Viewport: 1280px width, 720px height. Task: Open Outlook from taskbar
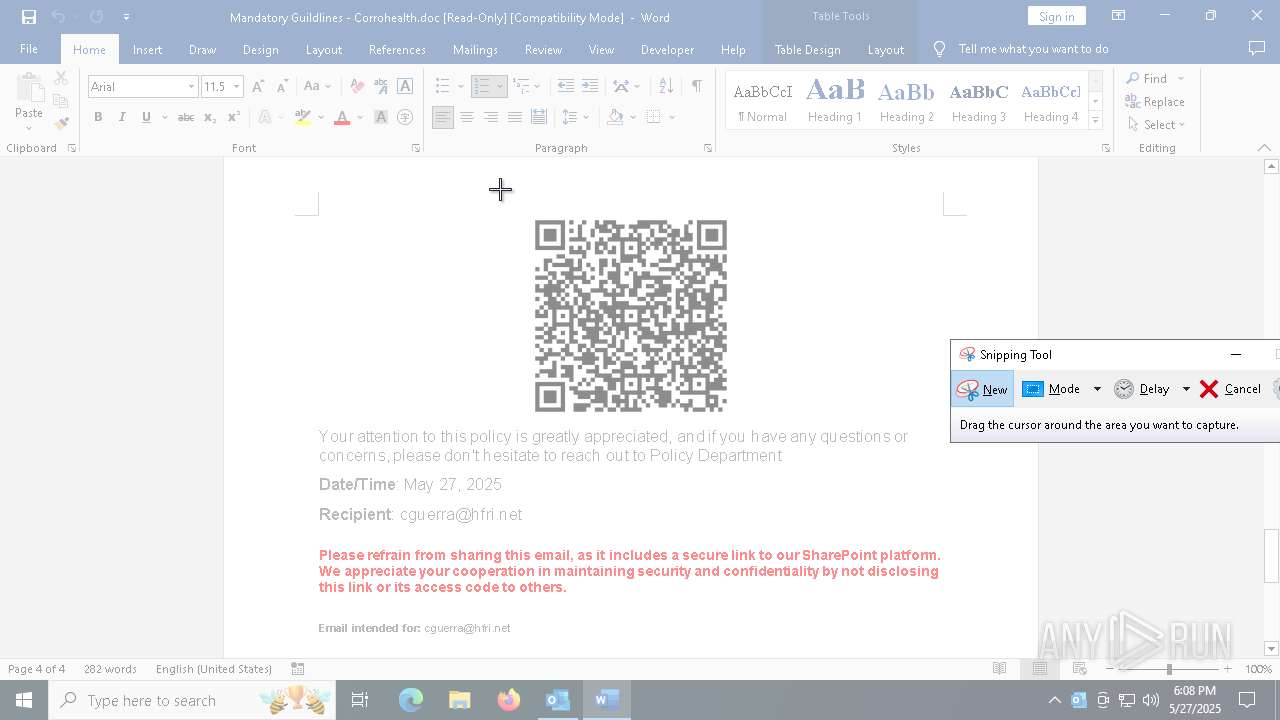[557, 700]
